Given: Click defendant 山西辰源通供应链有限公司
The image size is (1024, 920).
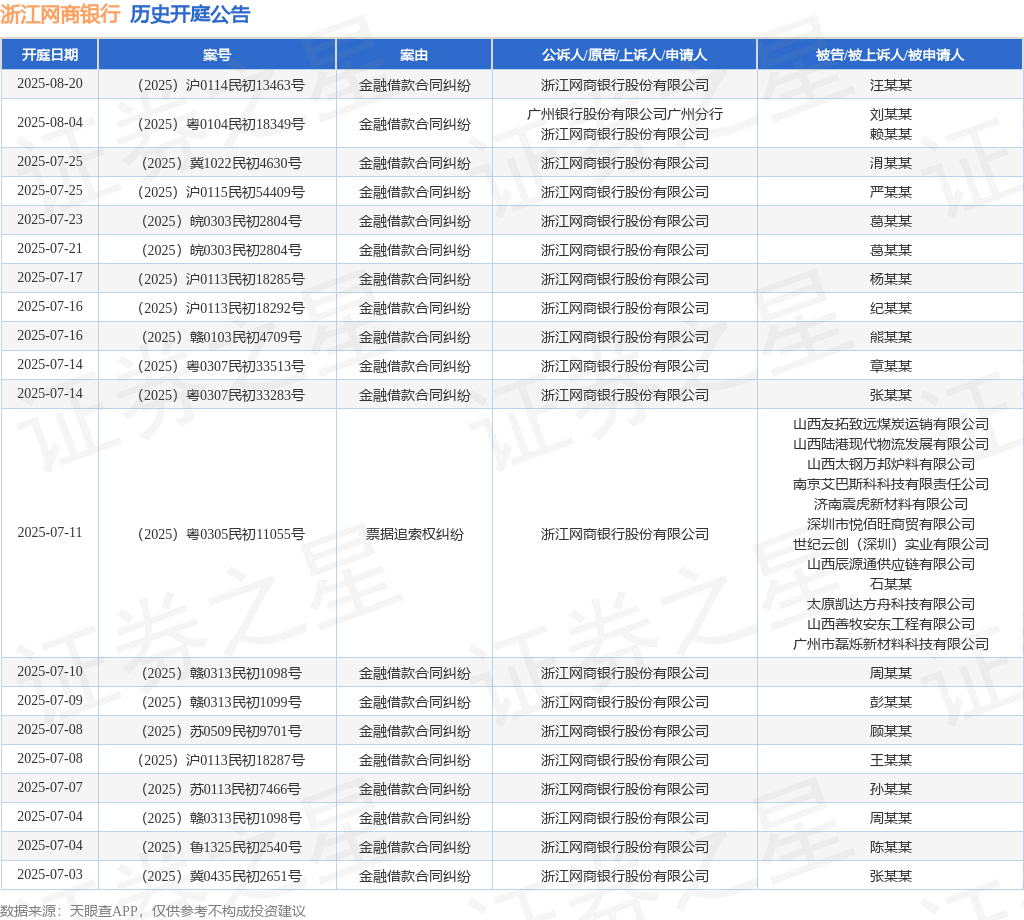Looking at the screenshot, I should 890,565.
